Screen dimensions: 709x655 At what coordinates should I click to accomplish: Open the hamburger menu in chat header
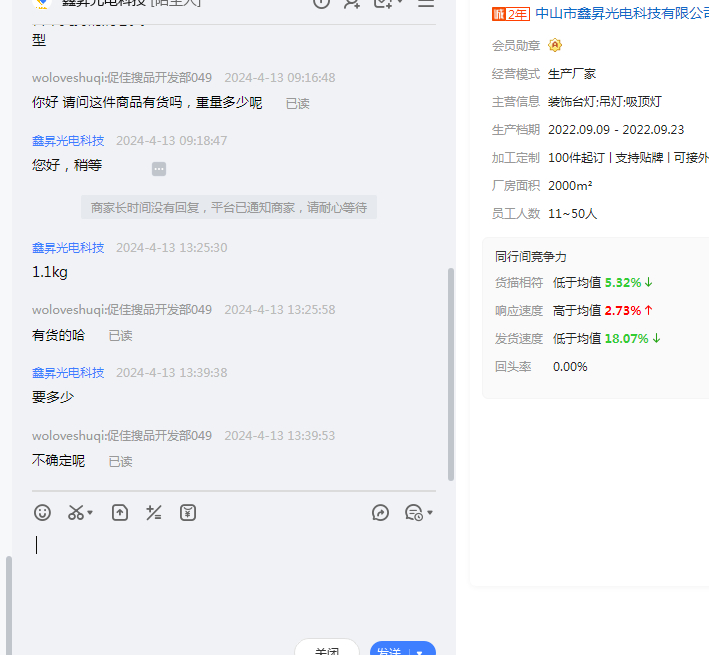pyautogui.click(x=426, y=3)
